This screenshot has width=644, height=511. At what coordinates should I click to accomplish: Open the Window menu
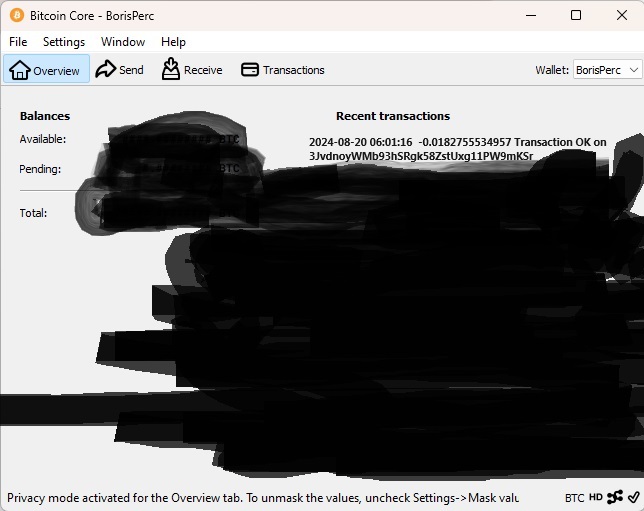[123, 42]
